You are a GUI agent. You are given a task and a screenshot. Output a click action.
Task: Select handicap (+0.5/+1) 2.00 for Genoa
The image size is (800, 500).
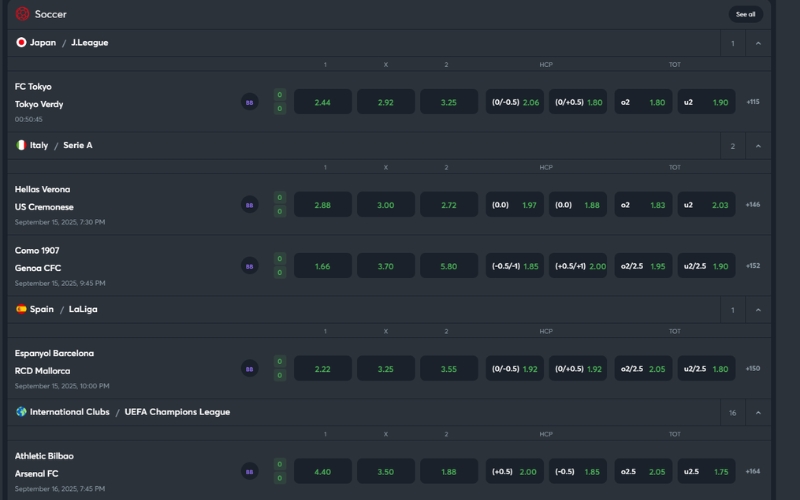pos(578,266)
